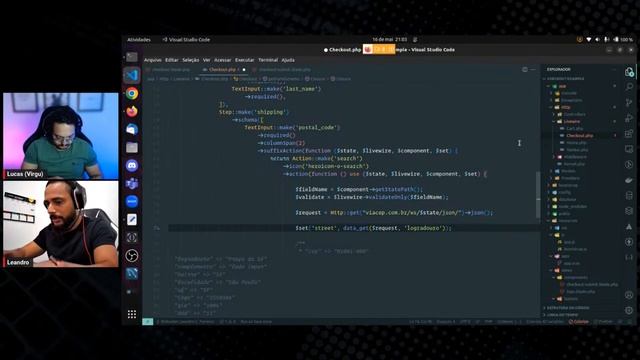Open the Arquivos menu

pos(153,60)
